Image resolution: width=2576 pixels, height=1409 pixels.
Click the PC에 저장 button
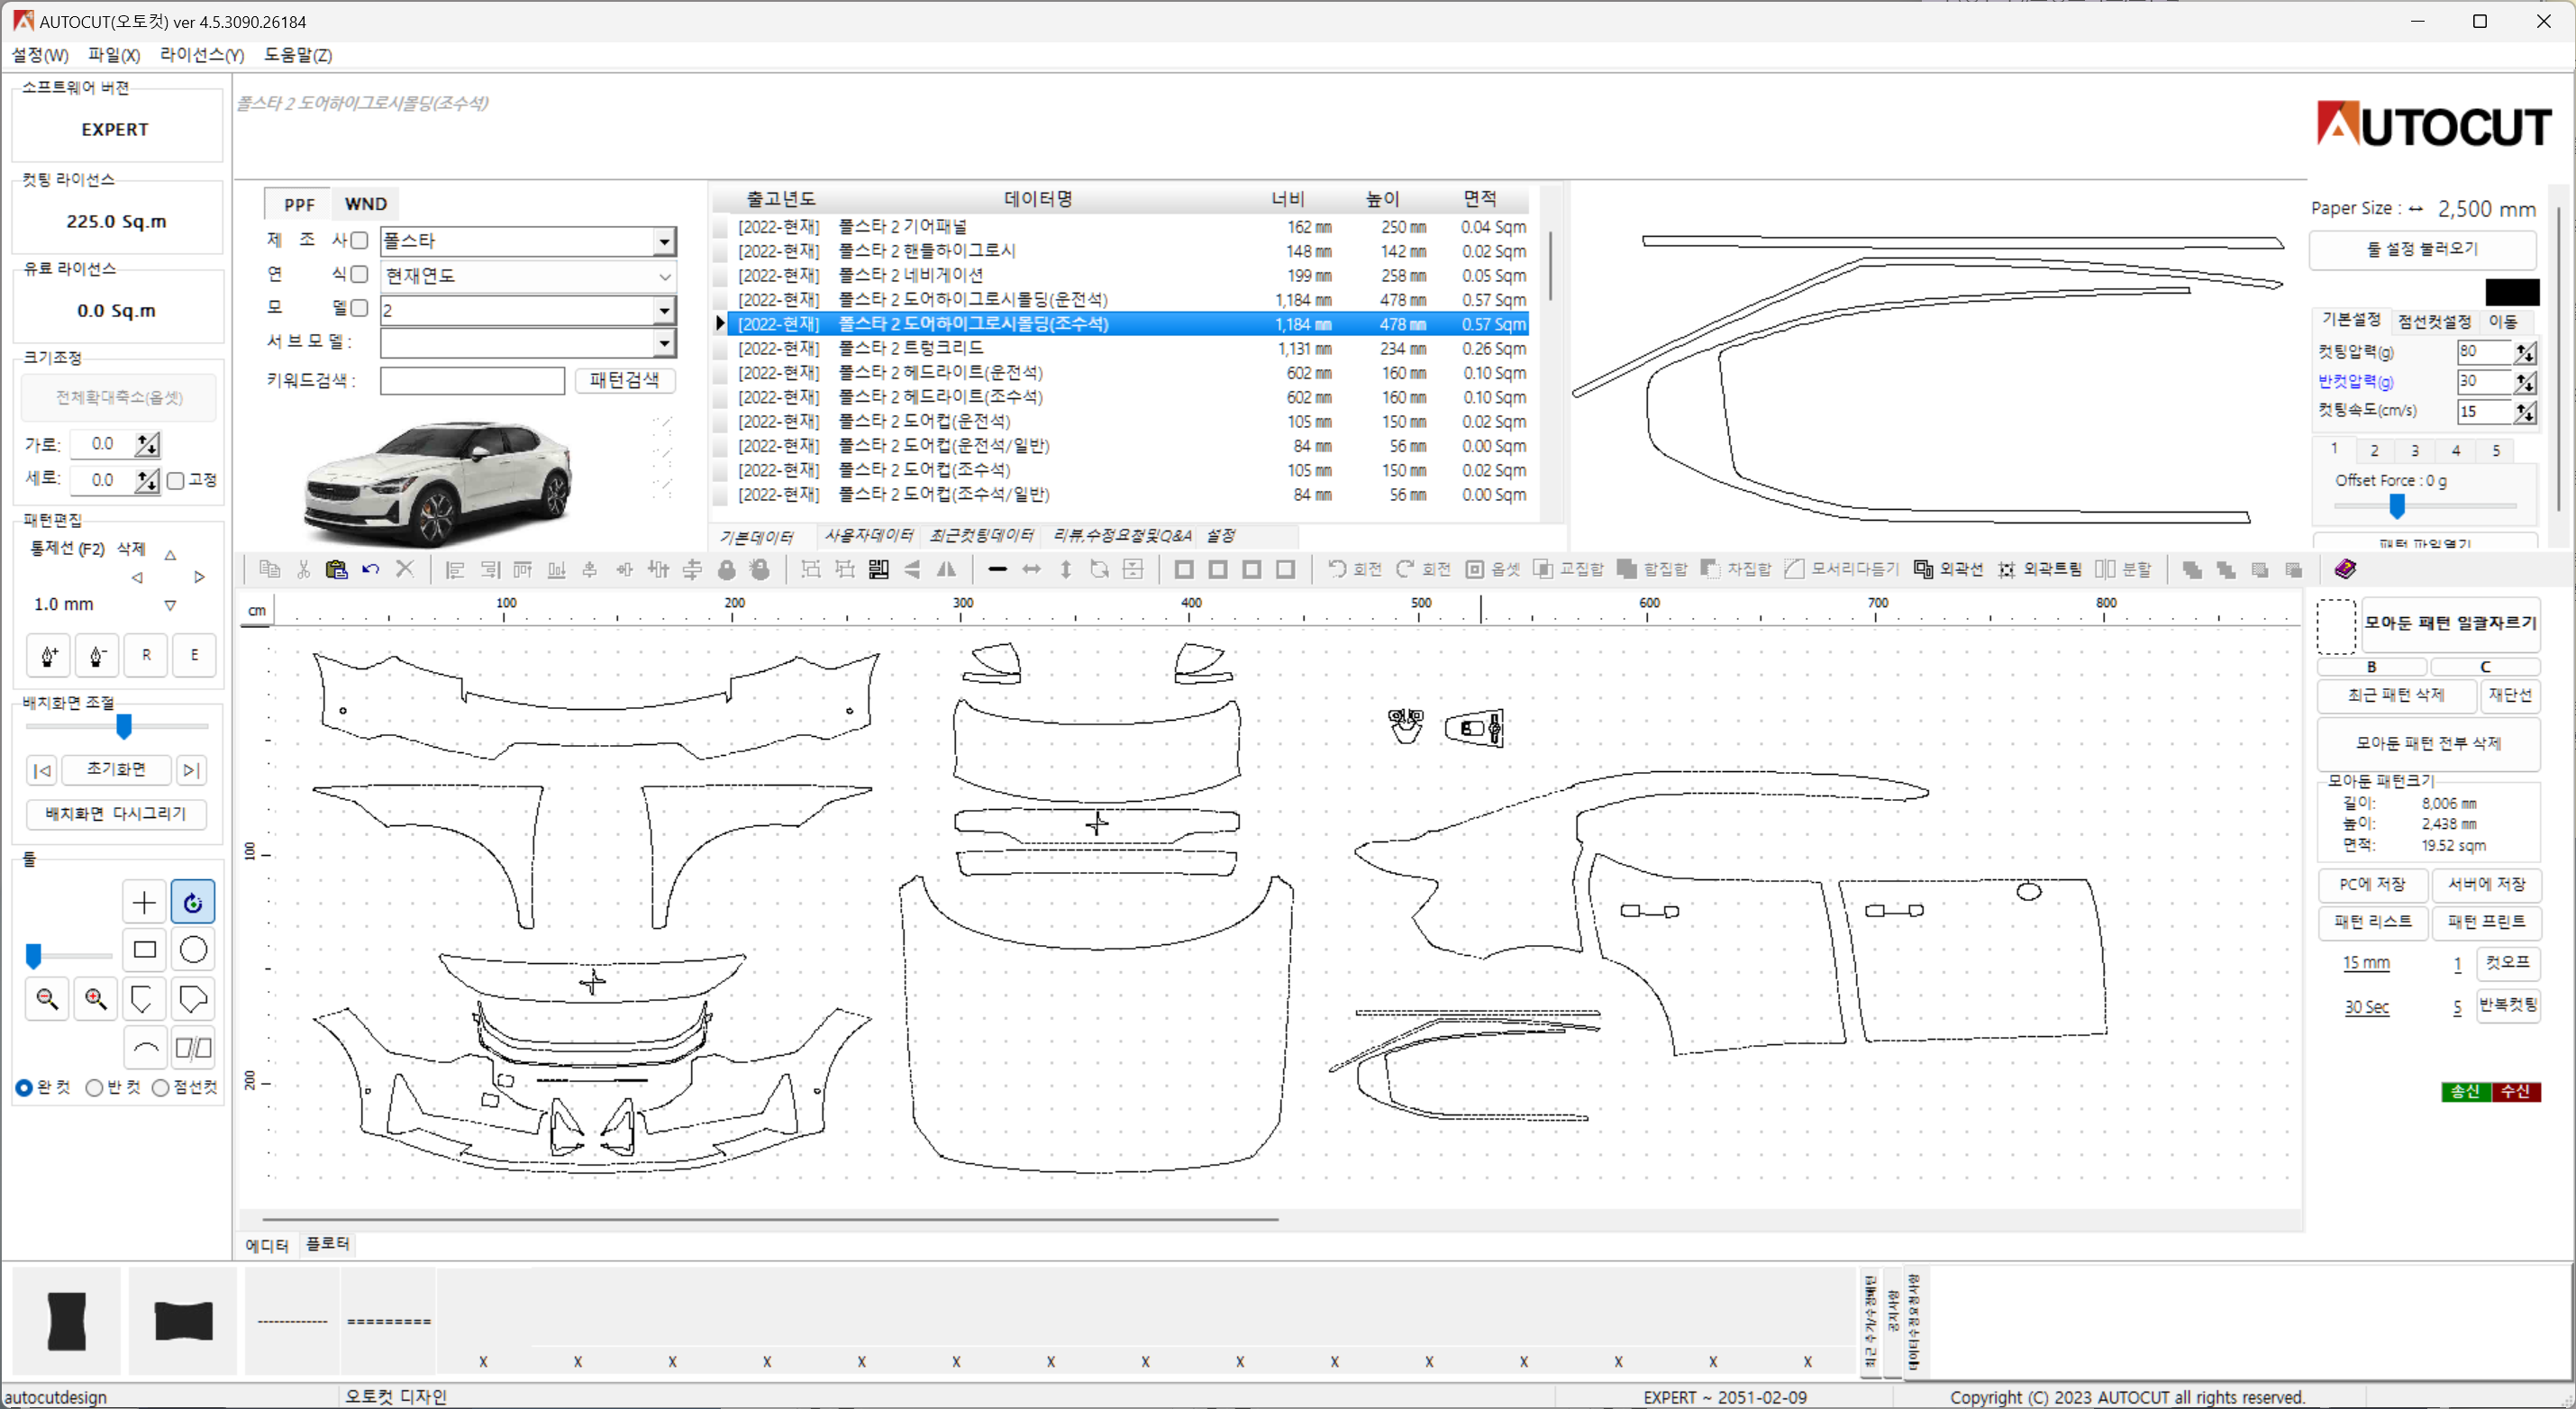point(2372,884)
